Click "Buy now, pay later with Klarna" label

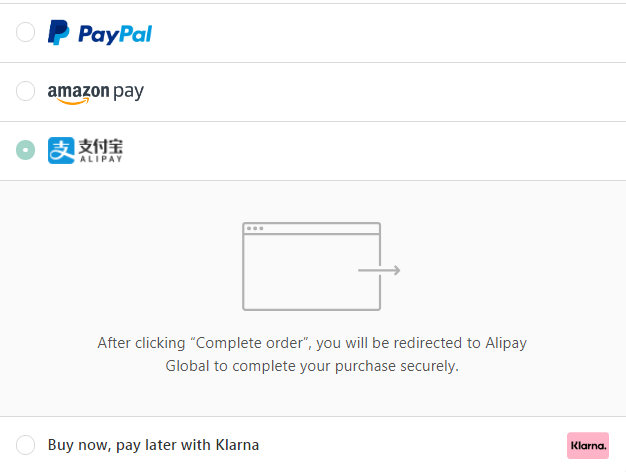(153, 445)
